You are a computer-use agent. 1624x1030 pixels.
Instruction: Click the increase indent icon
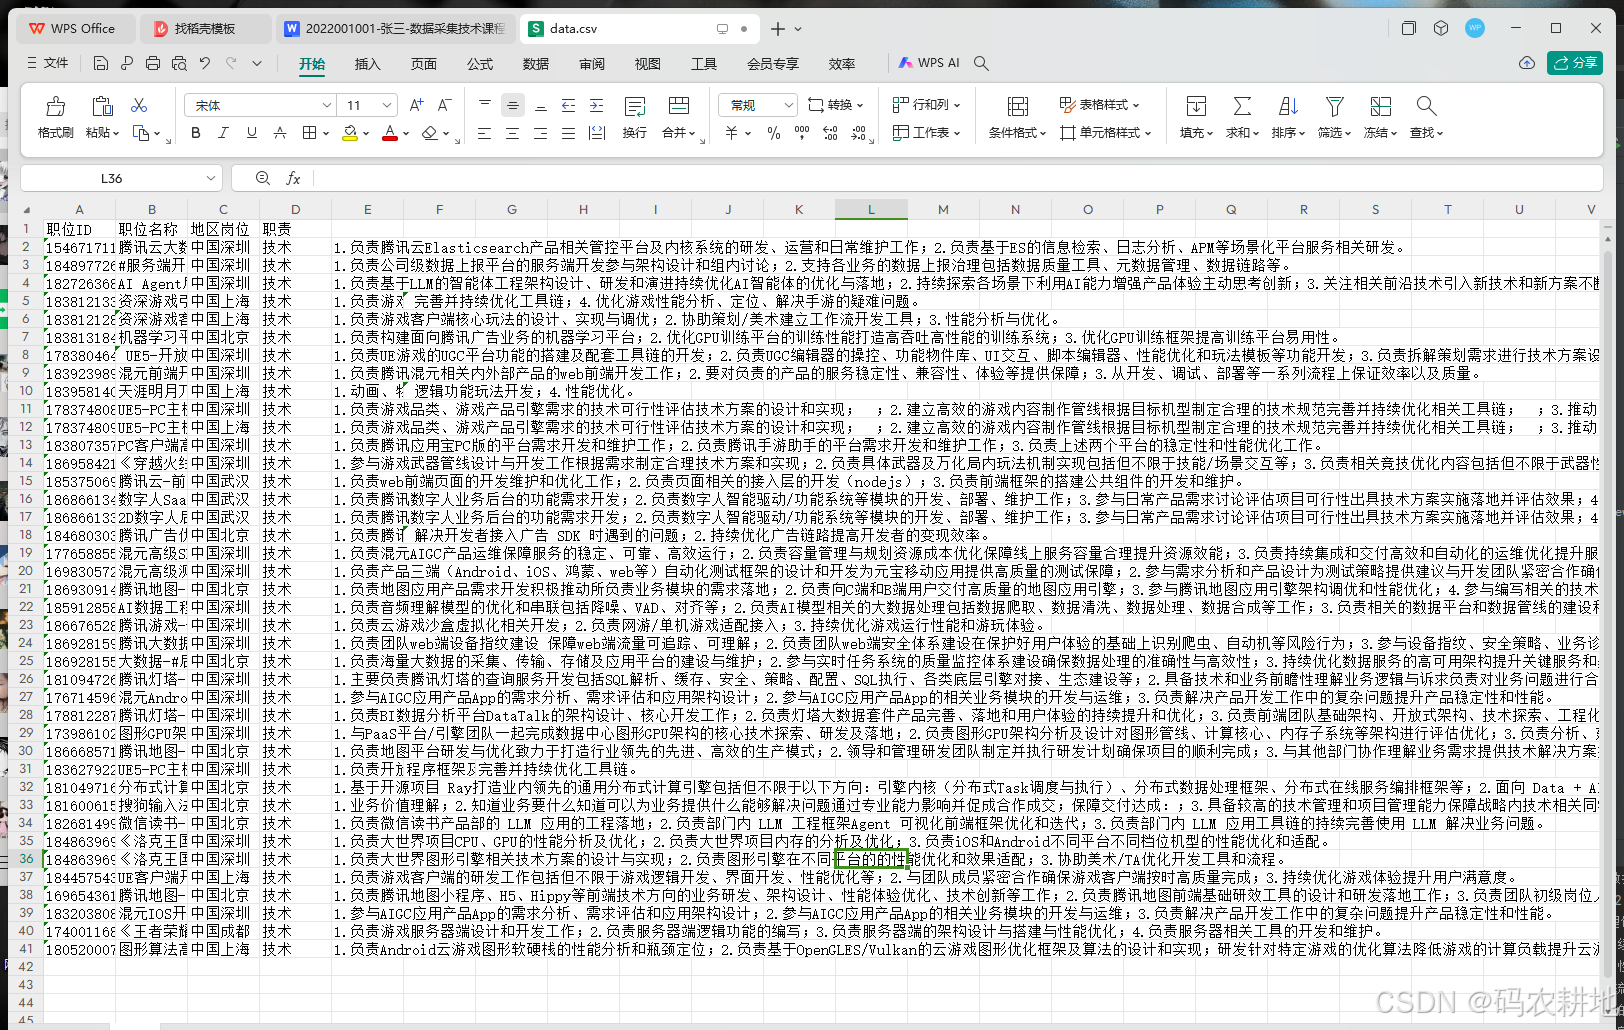click(597, 105)
